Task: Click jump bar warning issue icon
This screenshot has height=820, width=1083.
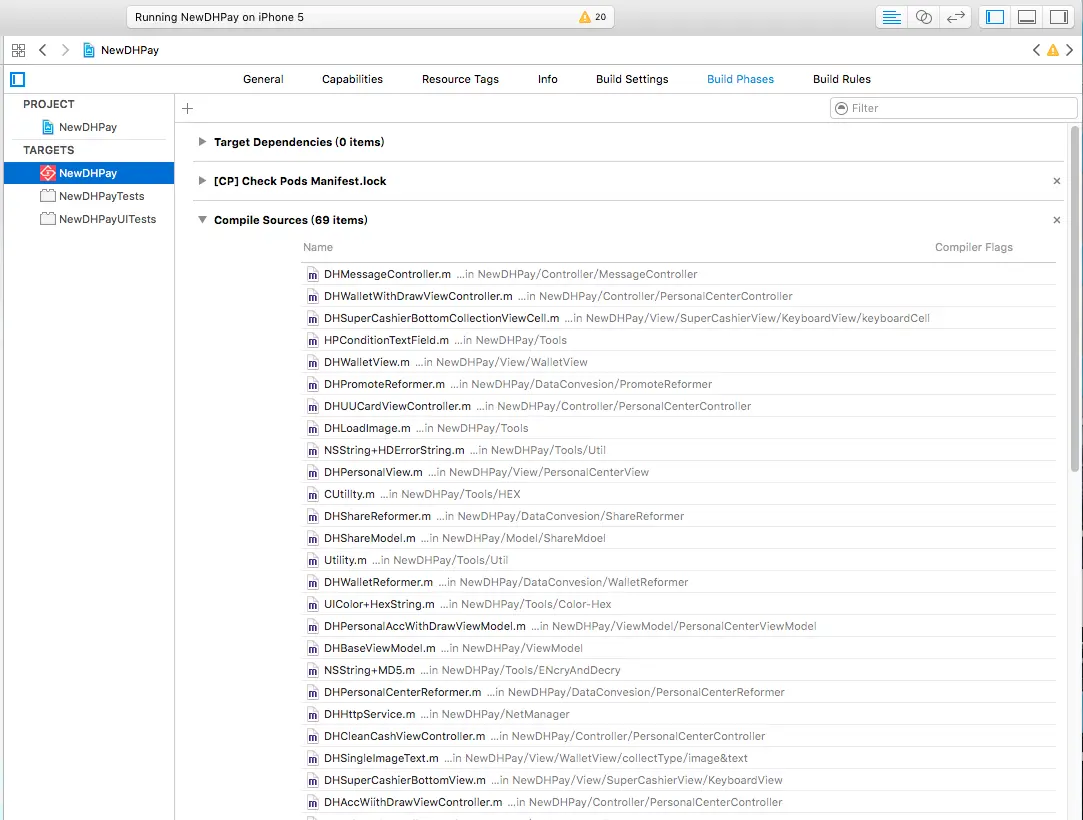Action: (x=1053, y=50)
